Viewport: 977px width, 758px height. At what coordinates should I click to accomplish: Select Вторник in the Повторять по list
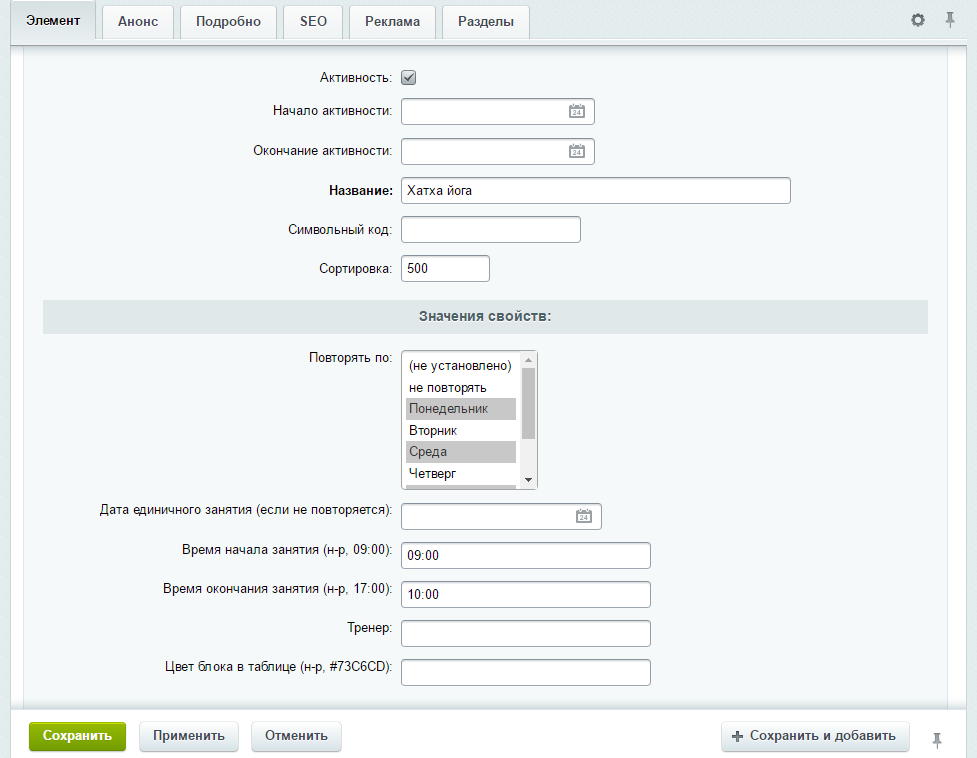click(x=461, y=430)
